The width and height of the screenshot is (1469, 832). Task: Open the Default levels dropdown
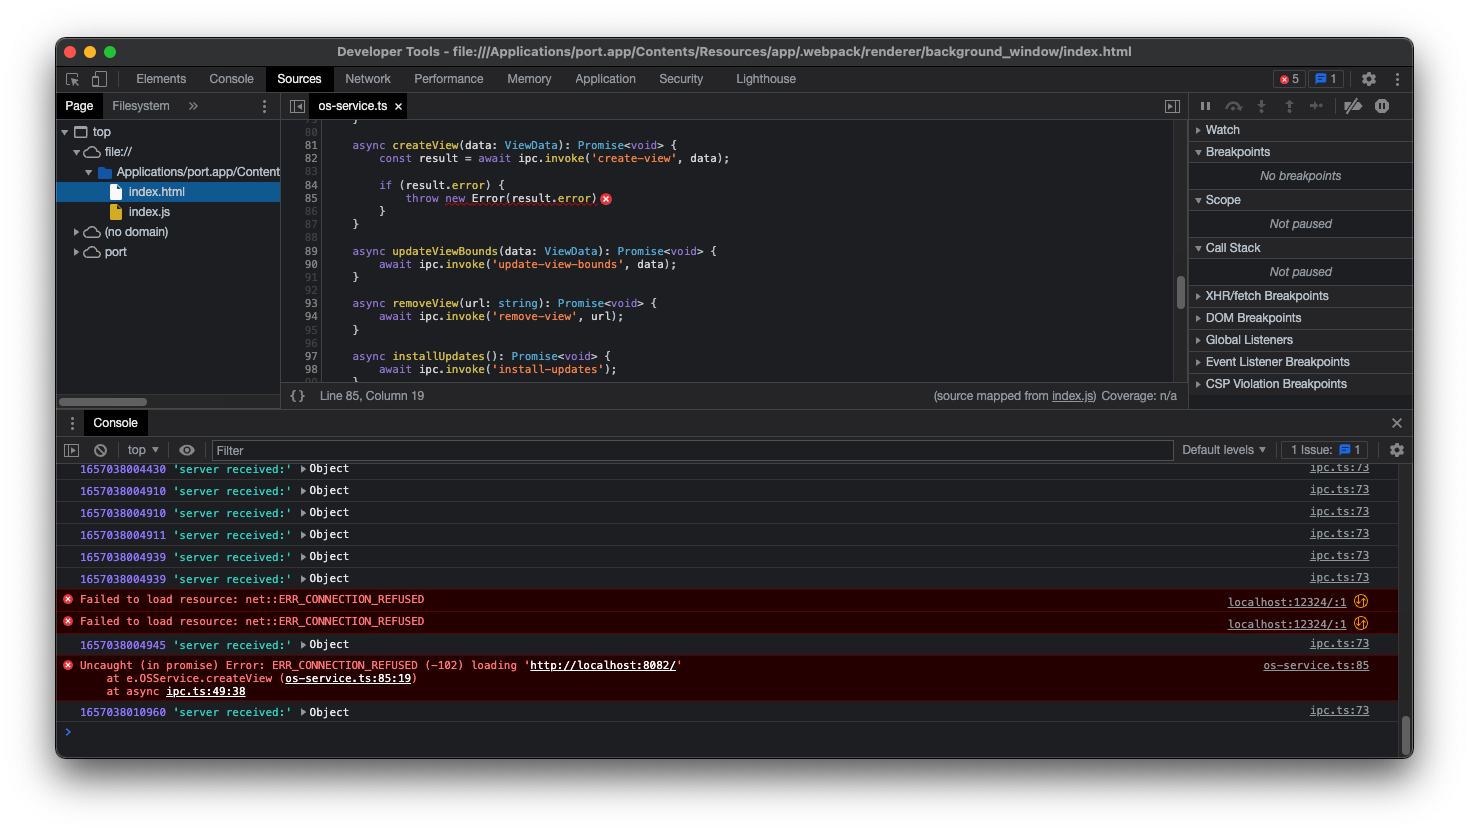pos(1224,450)
